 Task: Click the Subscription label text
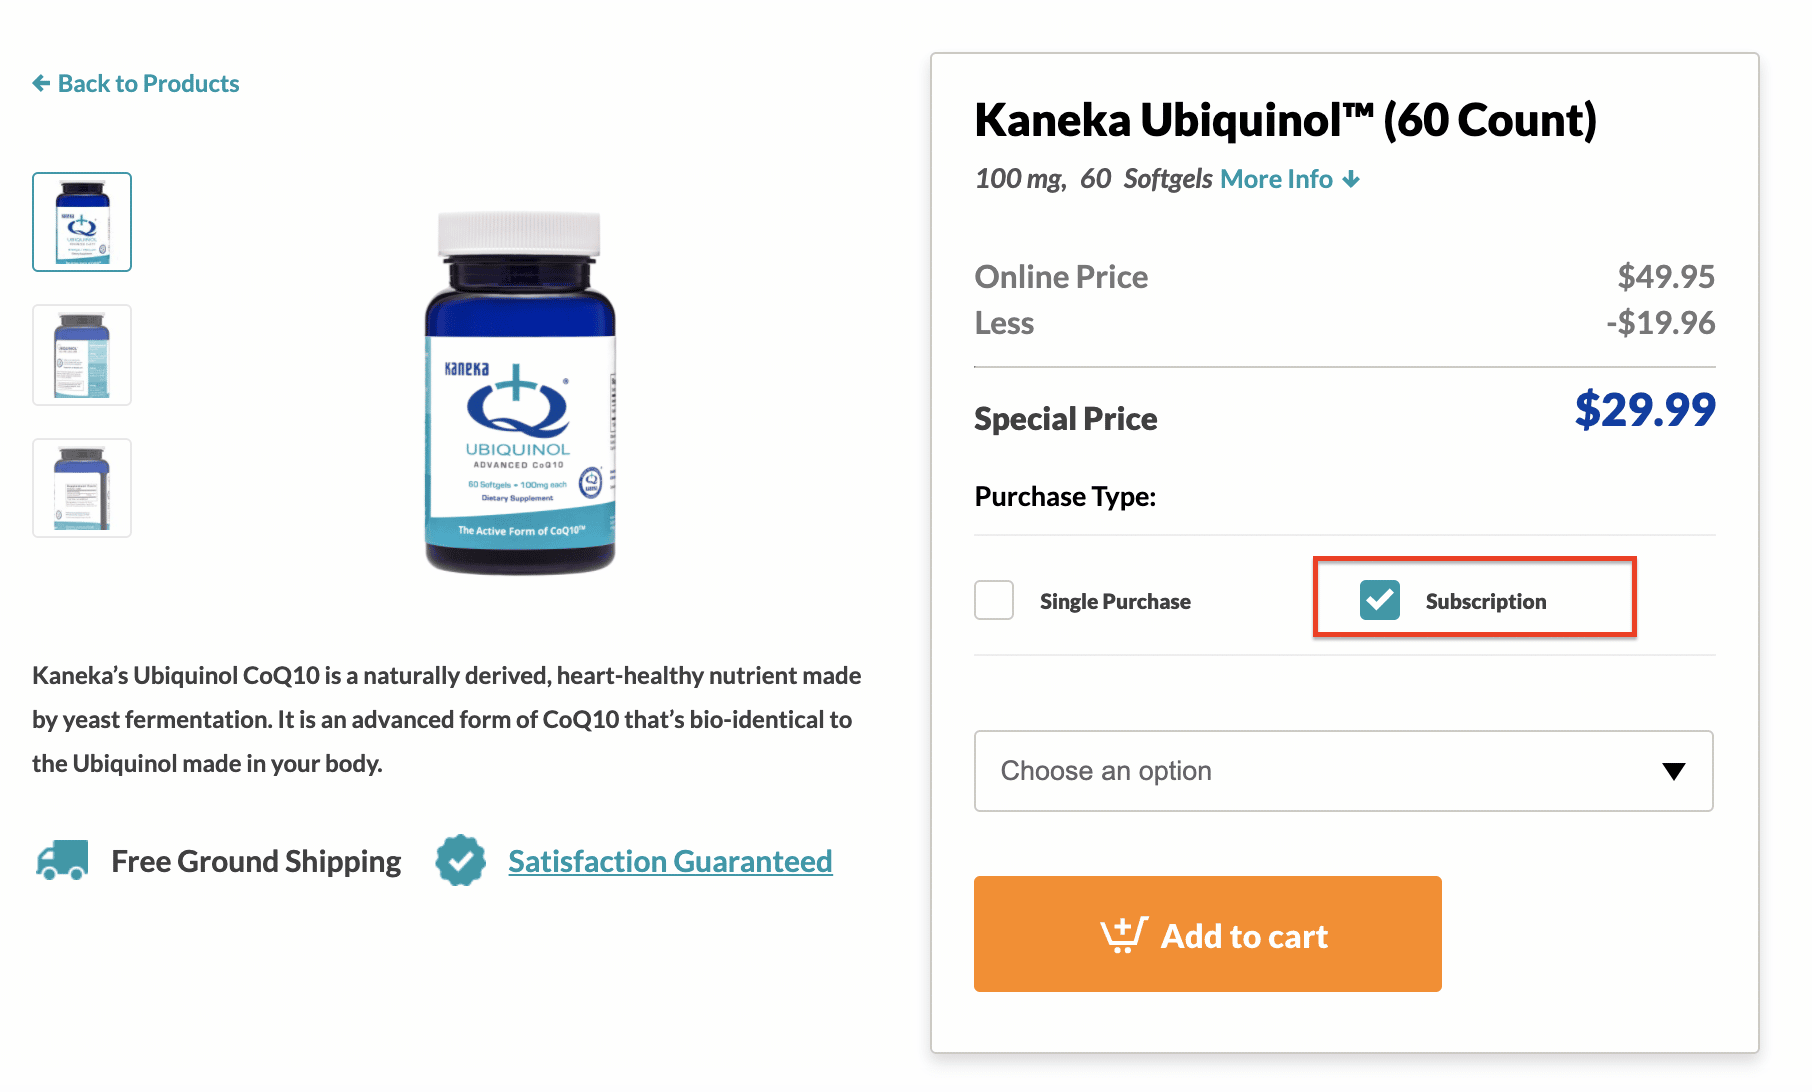tap(1486, 601)
